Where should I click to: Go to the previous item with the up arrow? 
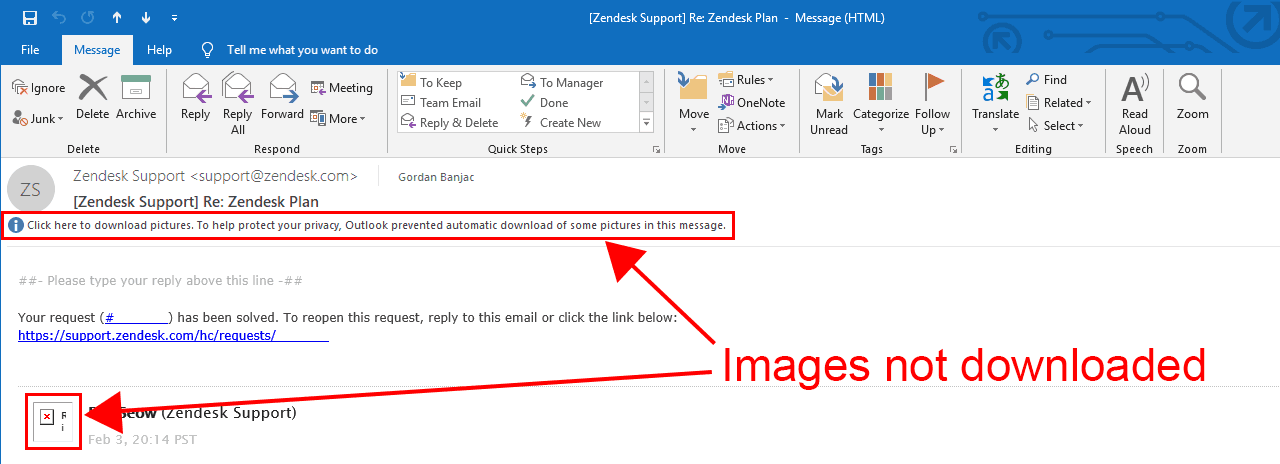(117, 18)
